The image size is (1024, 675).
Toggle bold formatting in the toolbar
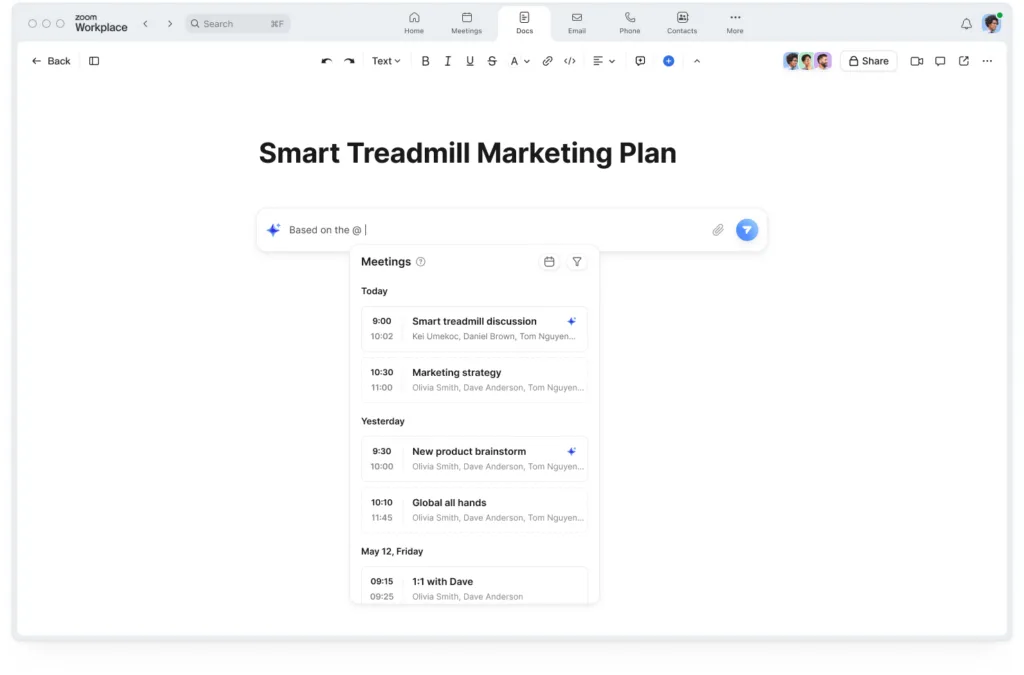(x=424, y=61)
